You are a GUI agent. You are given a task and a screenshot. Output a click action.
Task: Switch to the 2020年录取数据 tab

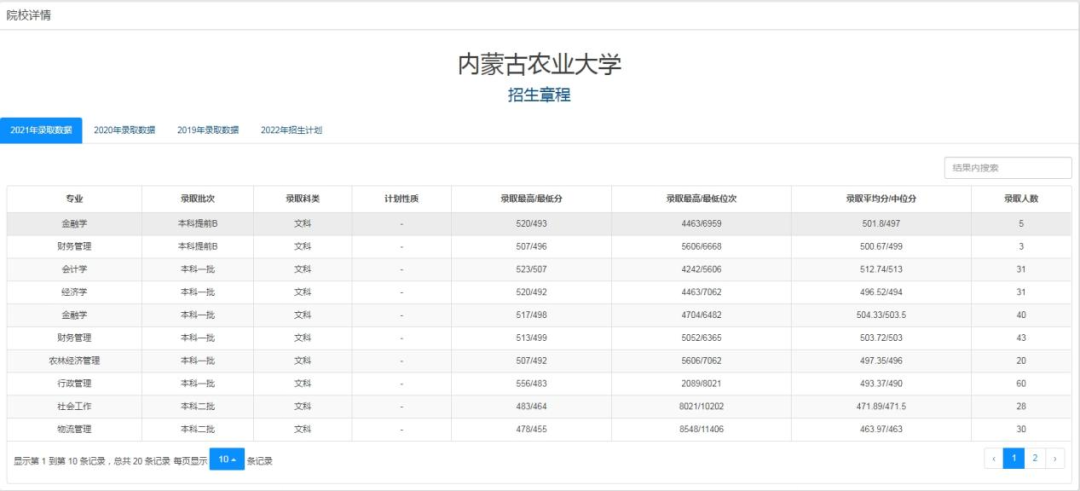coord(125,130)
